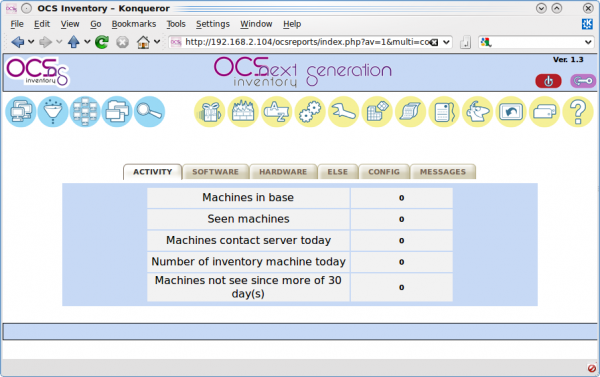The width and height of the screenshot is (600, 377).
Task: Click the KDE icon at menu bar right
Action: 587,24
